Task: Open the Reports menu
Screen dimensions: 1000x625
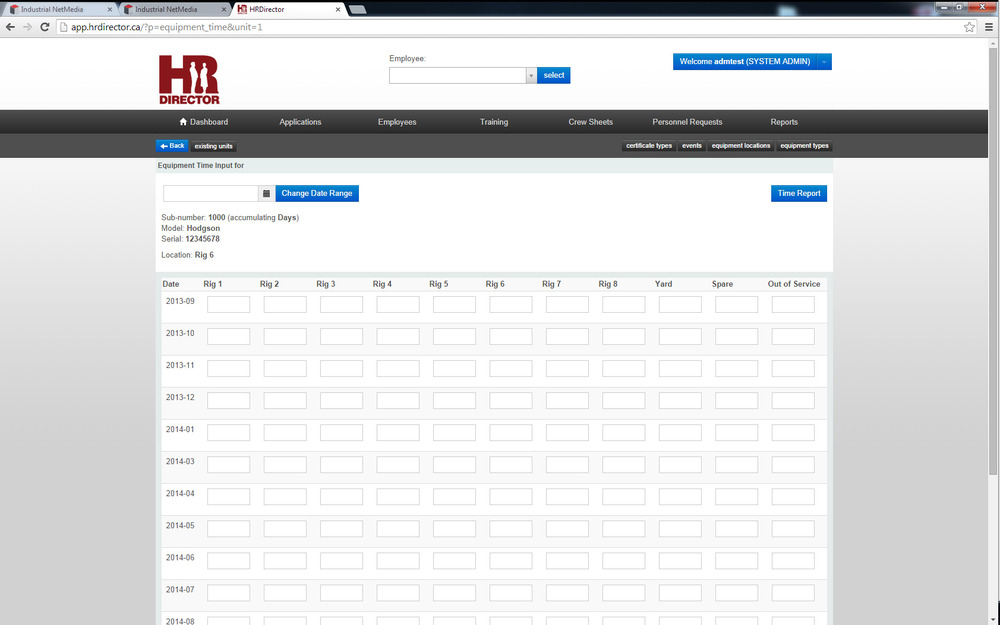Action: [x=784, y=122]
